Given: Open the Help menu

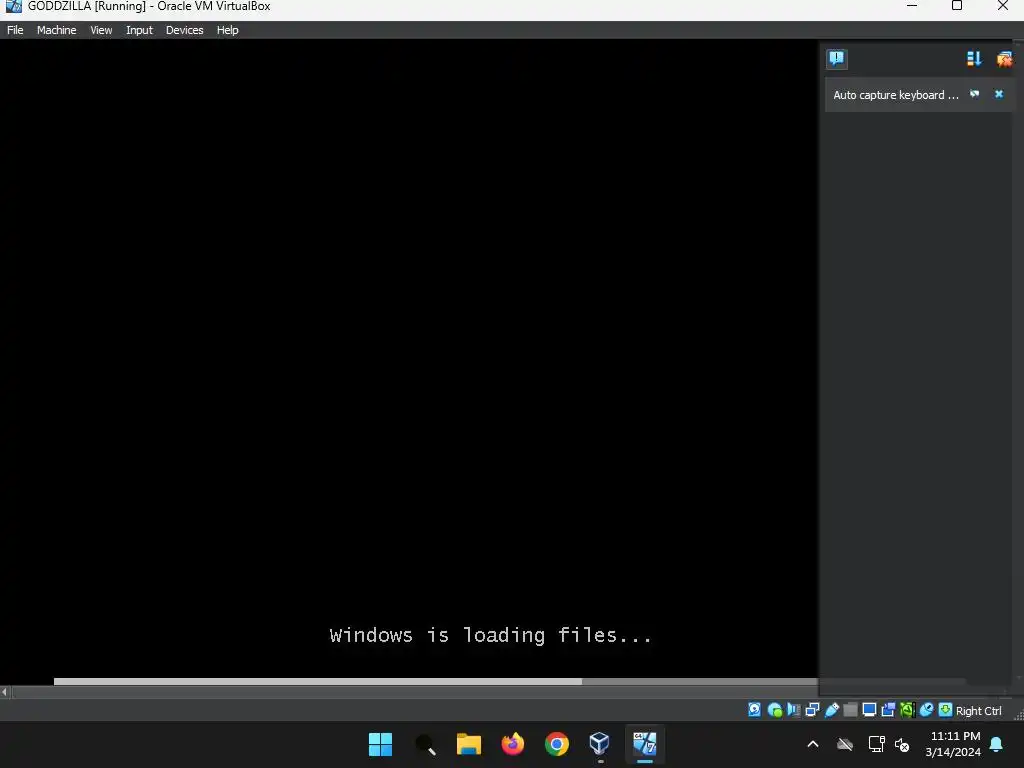Looking at the screenshot, I should (x=227, y=30).
